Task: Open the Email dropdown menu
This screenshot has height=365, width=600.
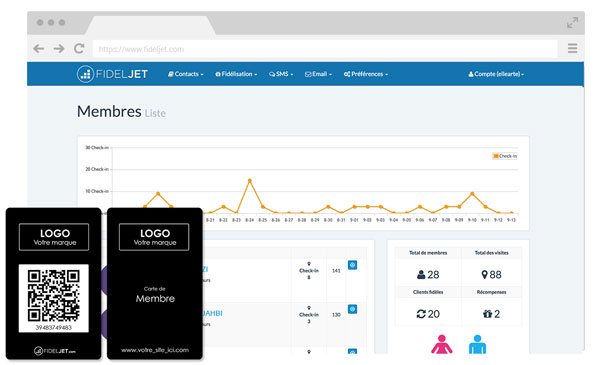Action: (318, 74)
